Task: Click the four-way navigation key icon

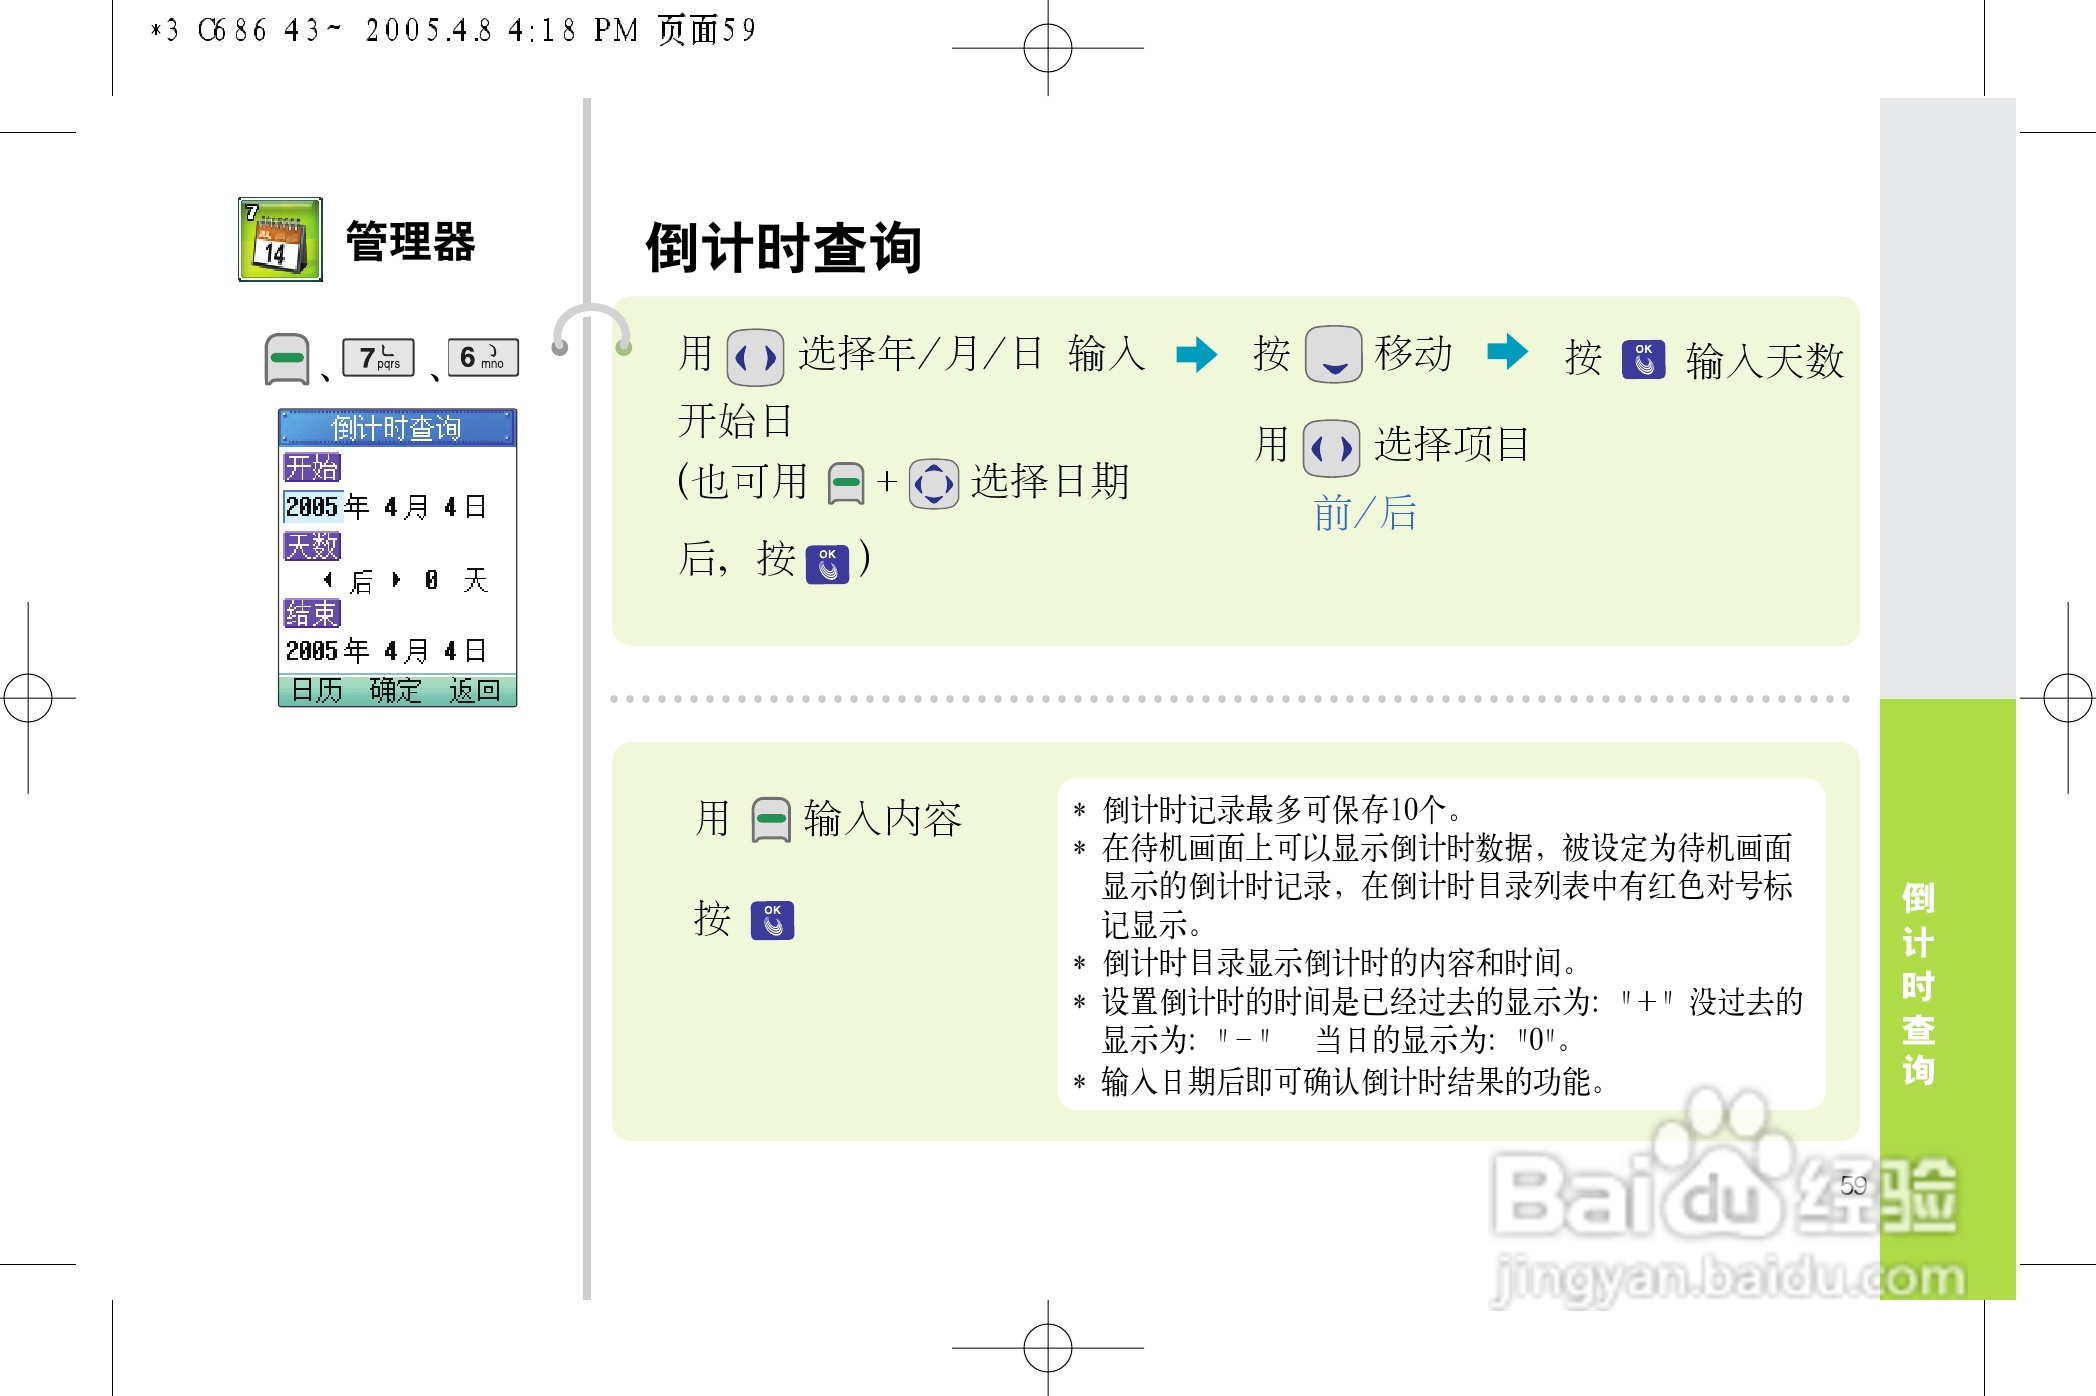Action: point(933,484)
